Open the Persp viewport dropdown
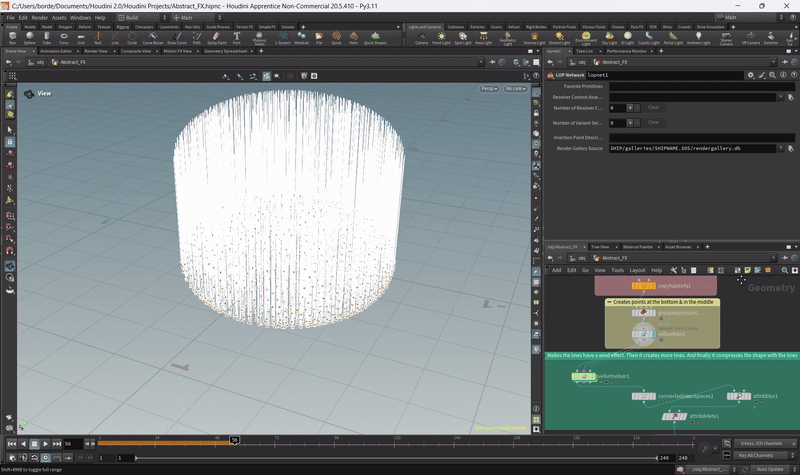Viewport: 800px width, 475px height. (x=489, y=89)
